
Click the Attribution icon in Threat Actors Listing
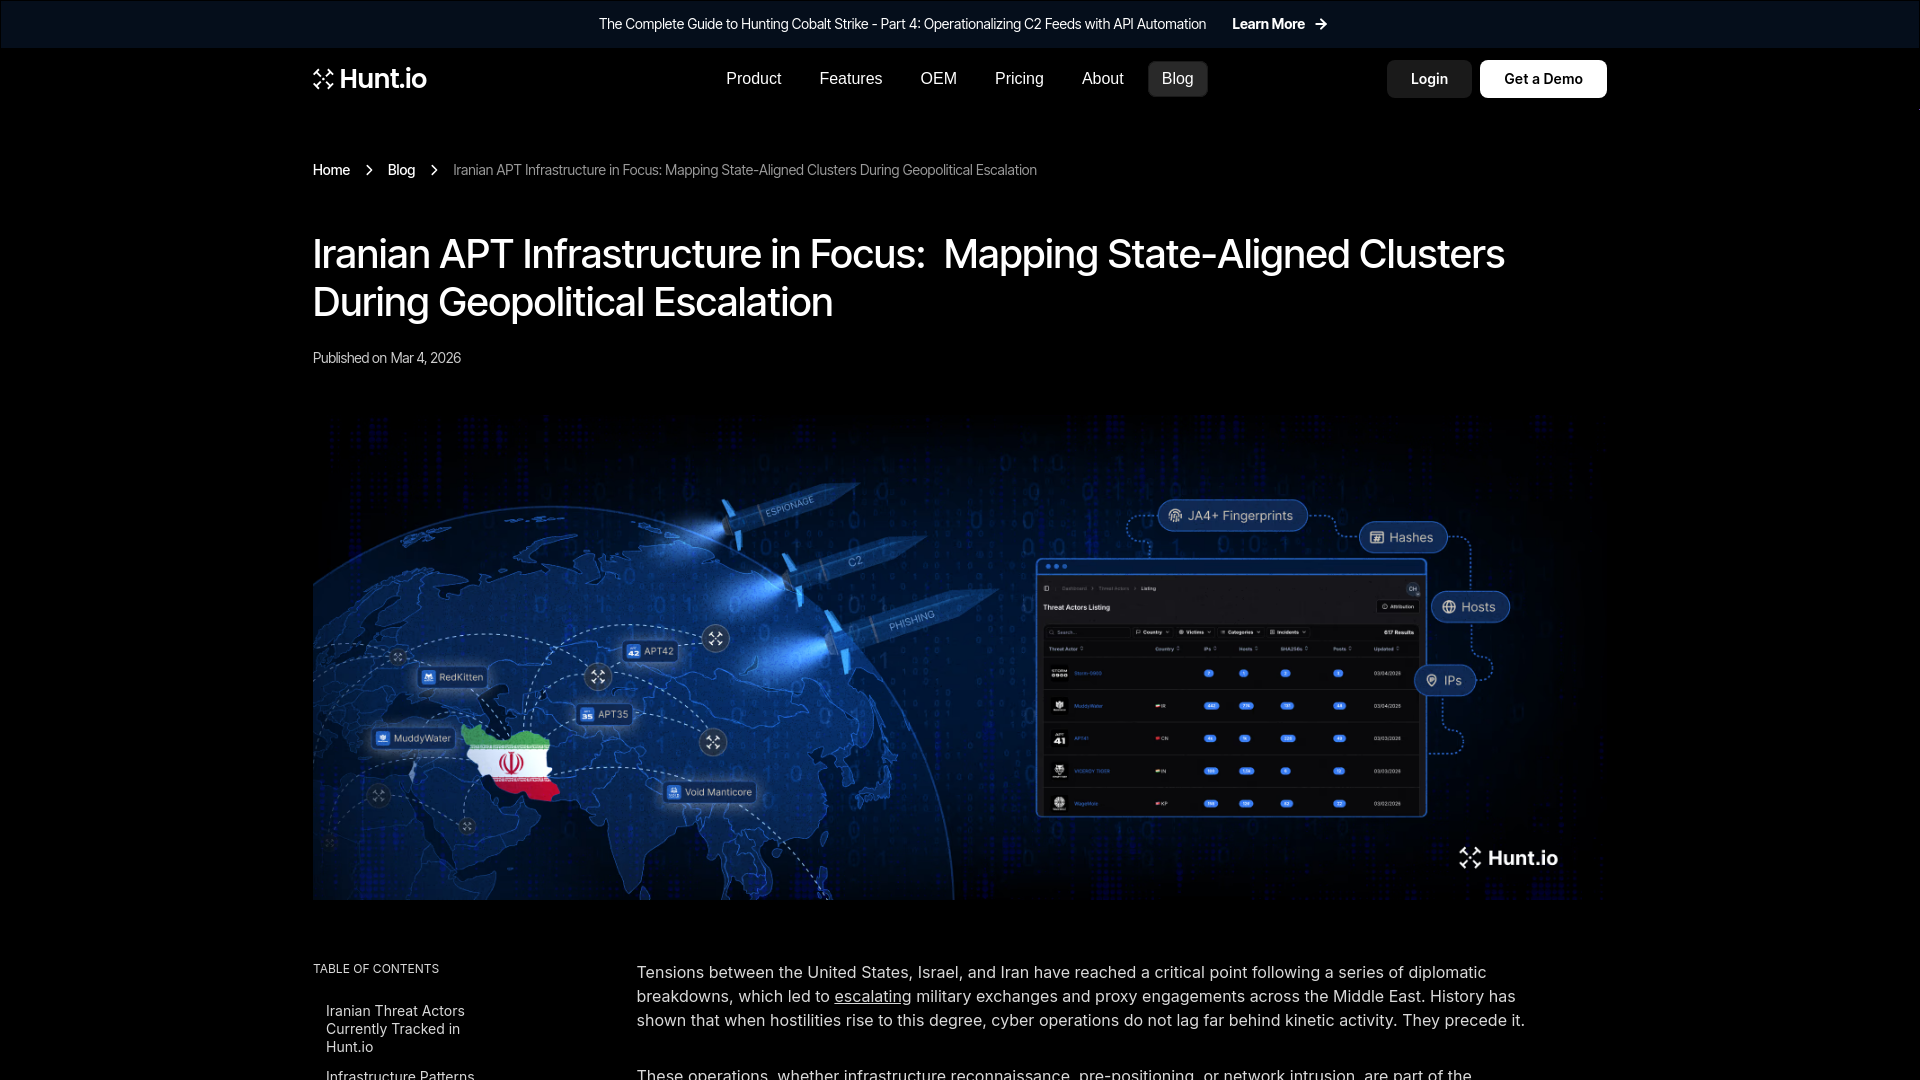[x=1386, y=606]
